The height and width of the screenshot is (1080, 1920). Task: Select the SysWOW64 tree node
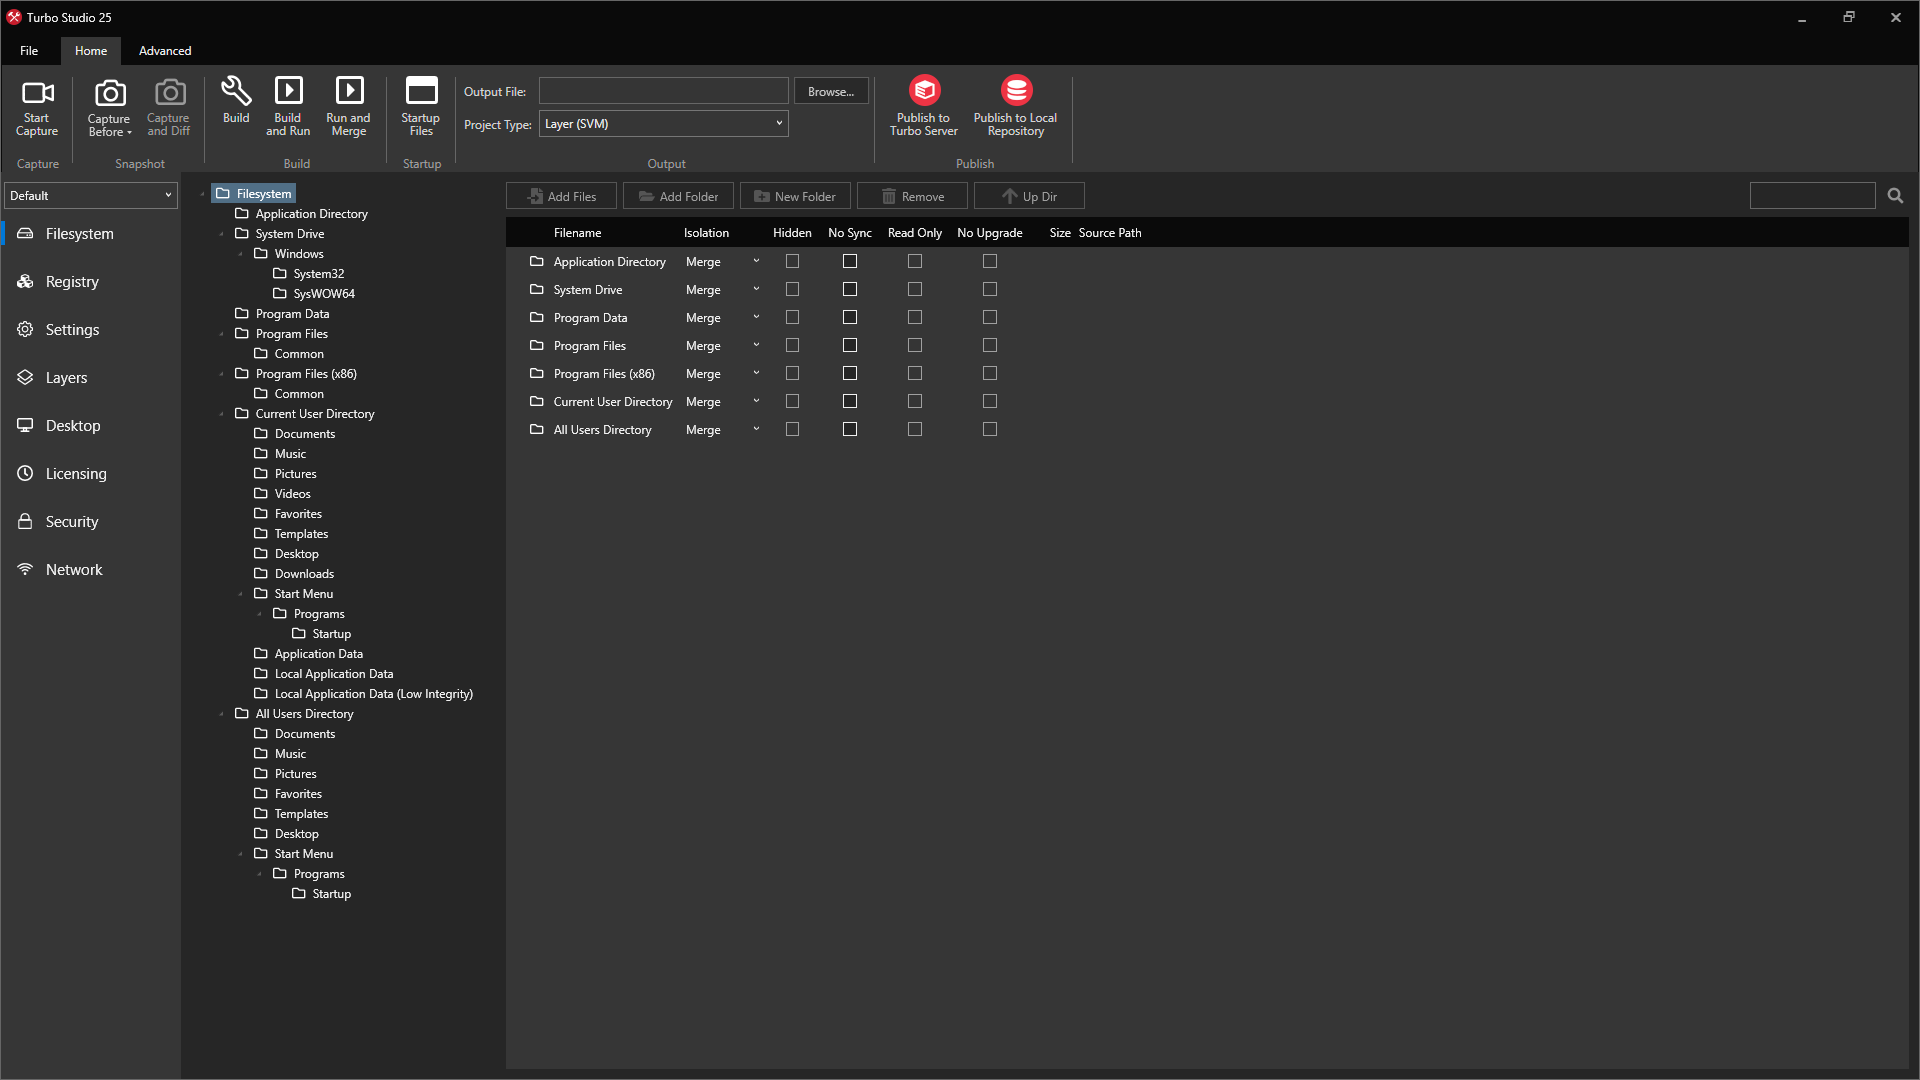coord(324,294)
